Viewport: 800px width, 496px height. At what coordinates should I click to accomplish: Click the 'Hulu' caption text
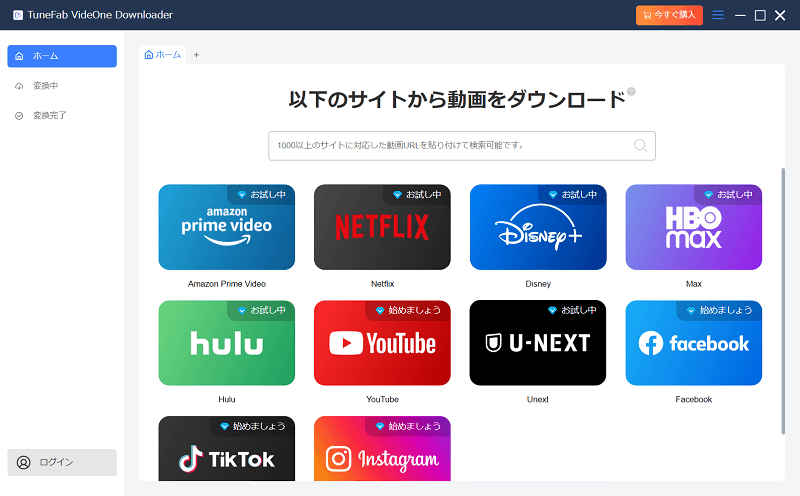227,400
